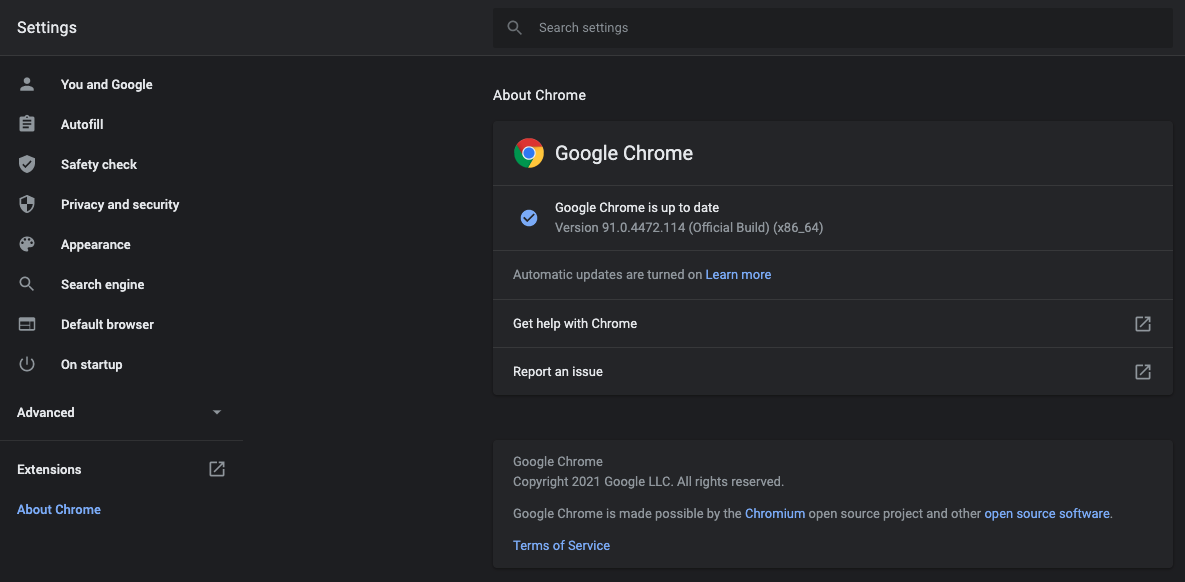Toggle the Advanced label in the sidebar
The image size is (1185, 582).
46,413
